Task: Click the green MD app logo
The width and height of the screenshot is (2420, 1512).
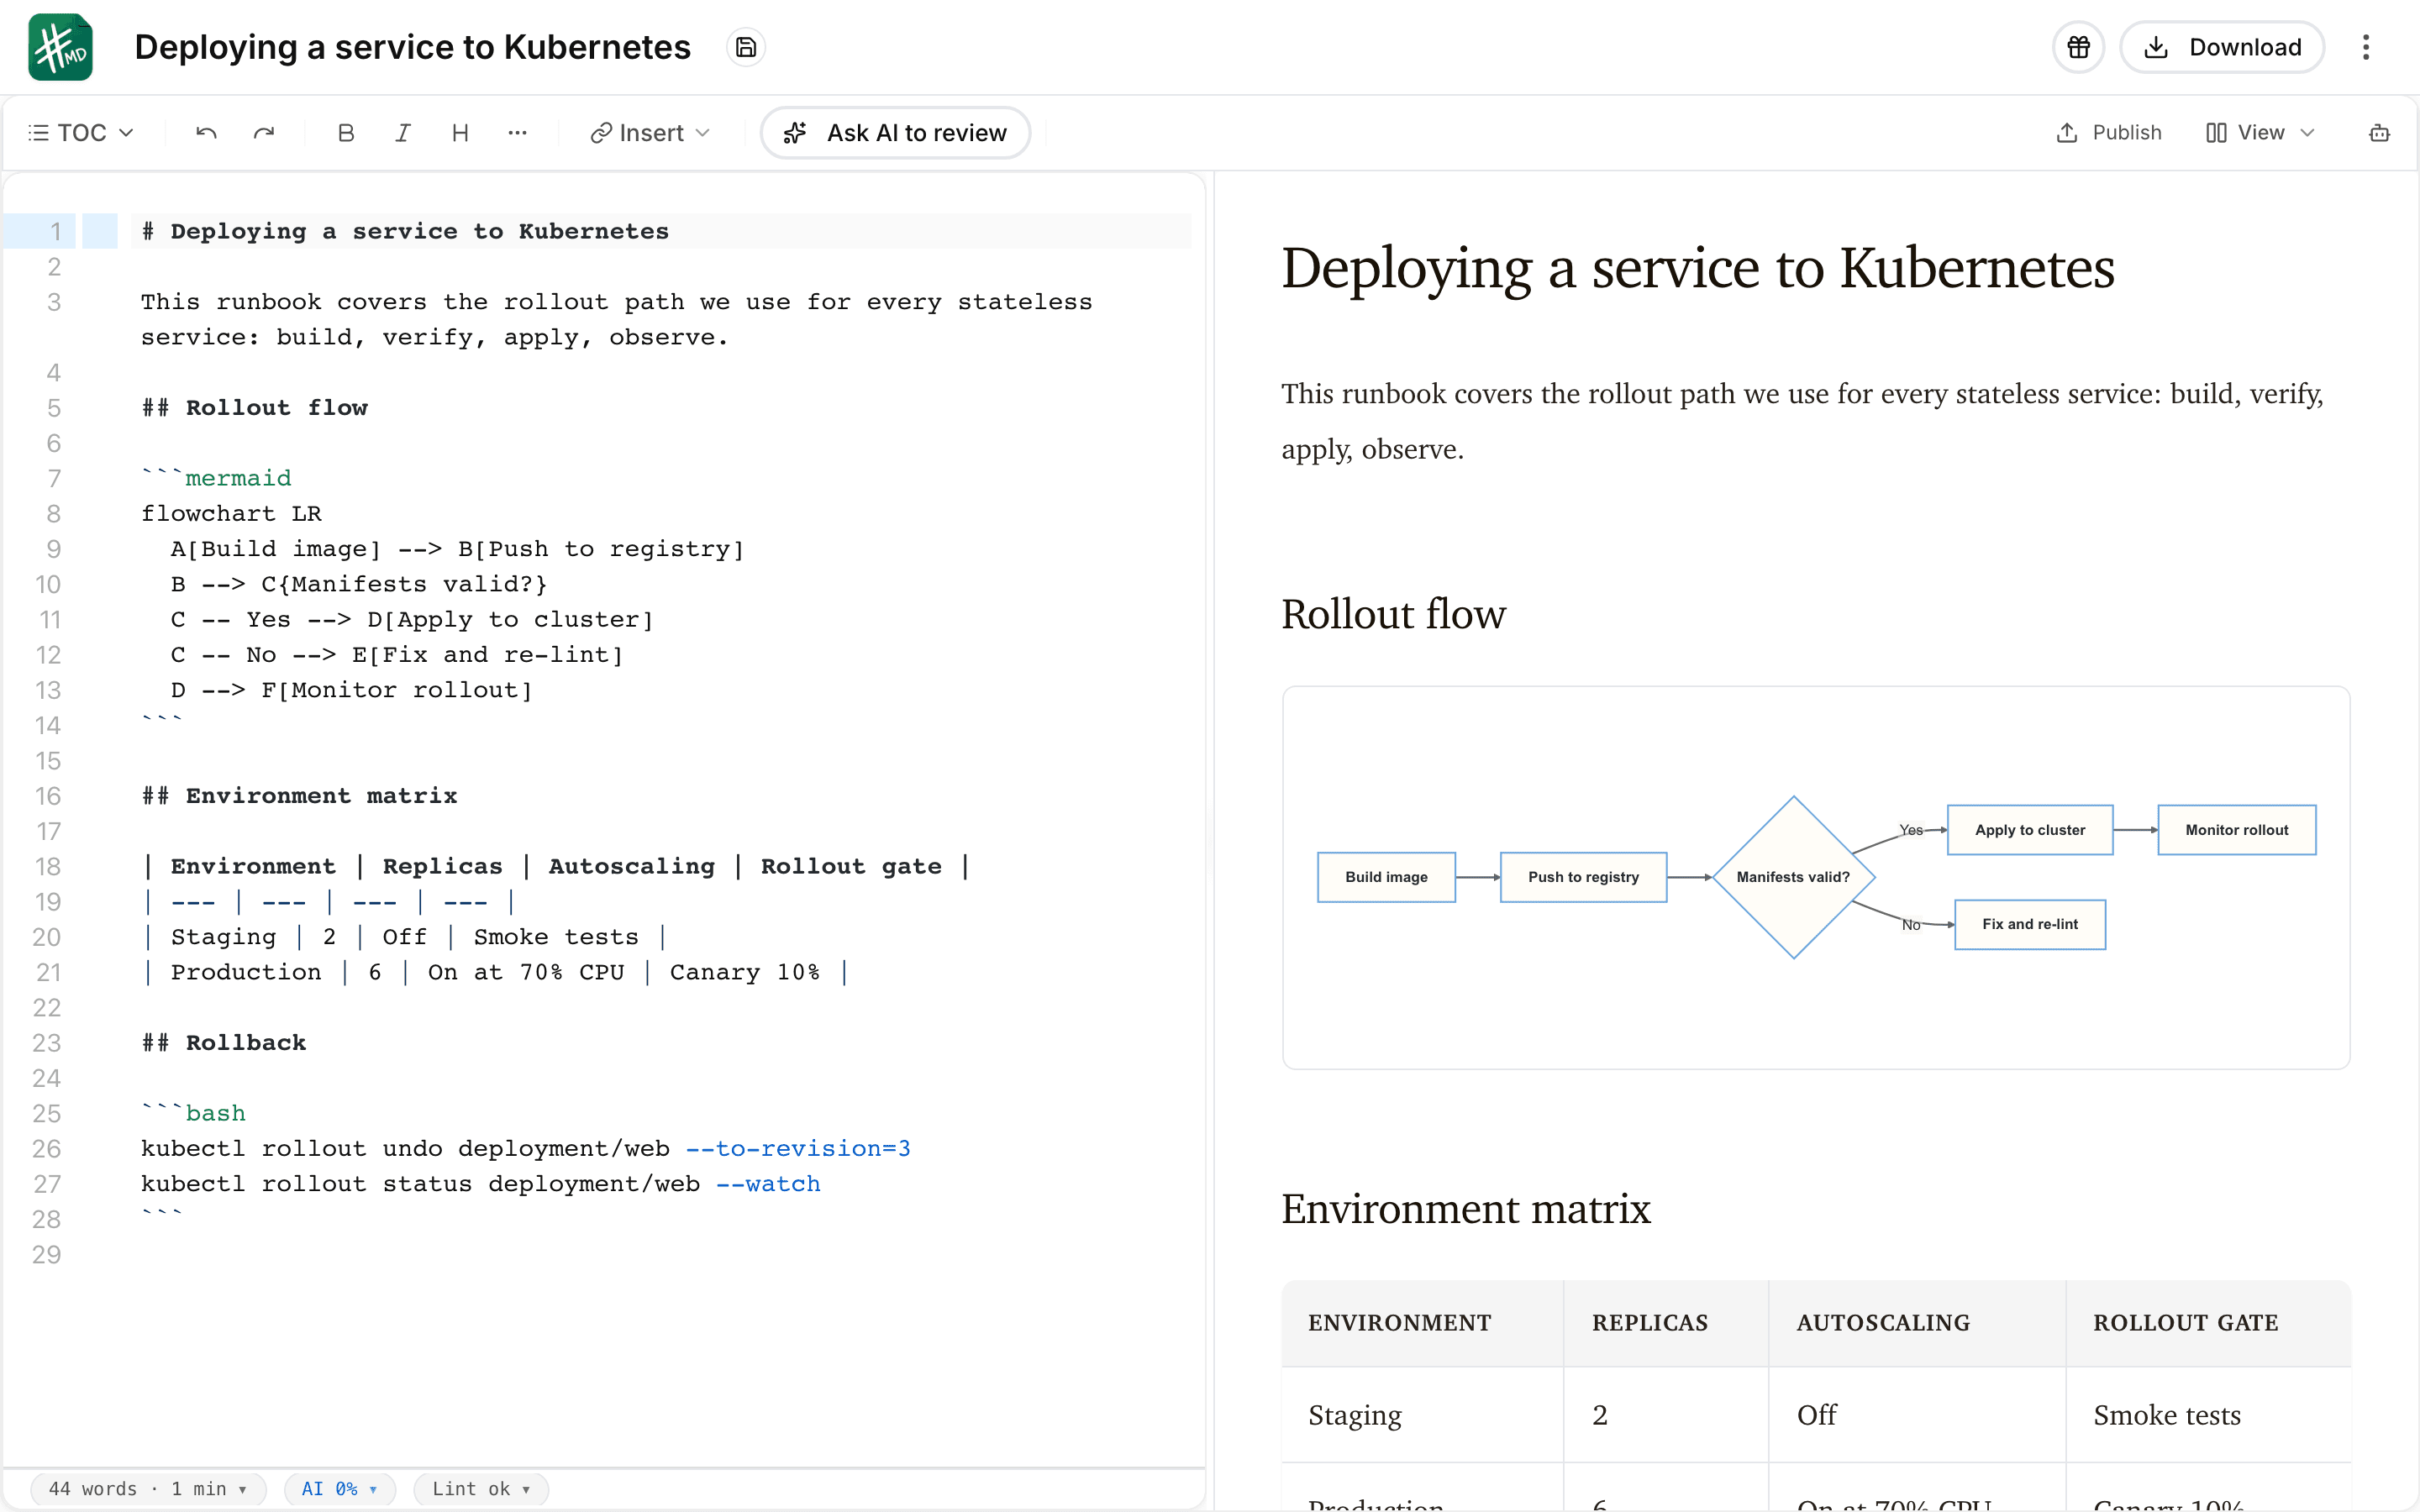Action: [x=60, y=47]
